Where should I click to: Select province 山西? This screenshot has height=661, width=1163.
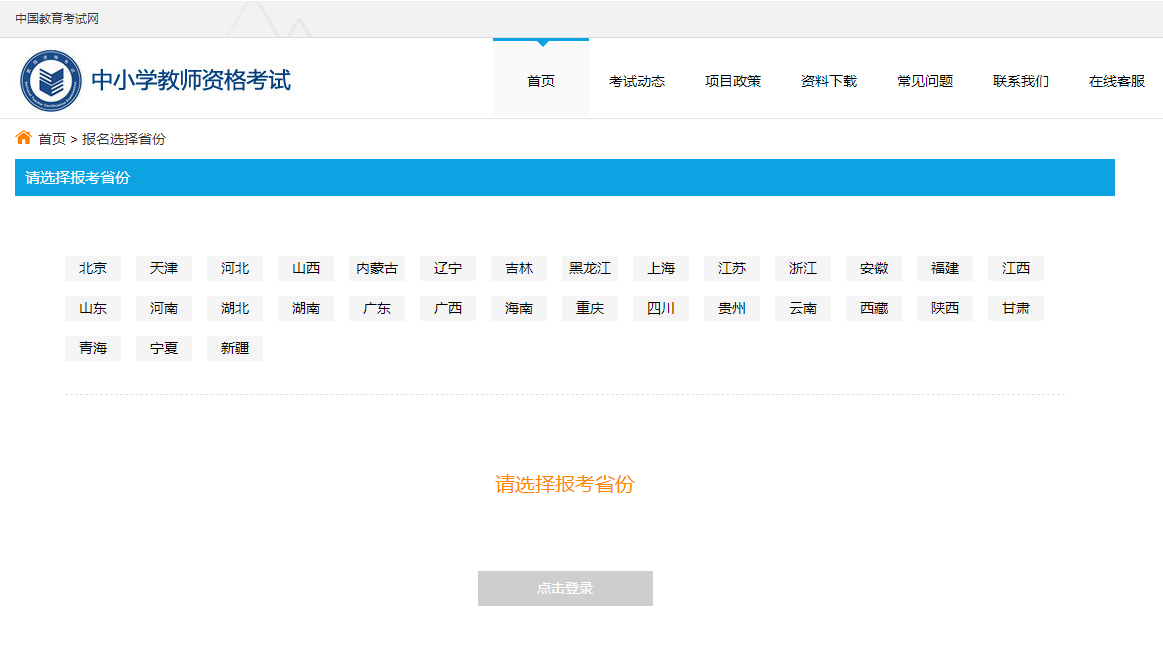[306, 268]
